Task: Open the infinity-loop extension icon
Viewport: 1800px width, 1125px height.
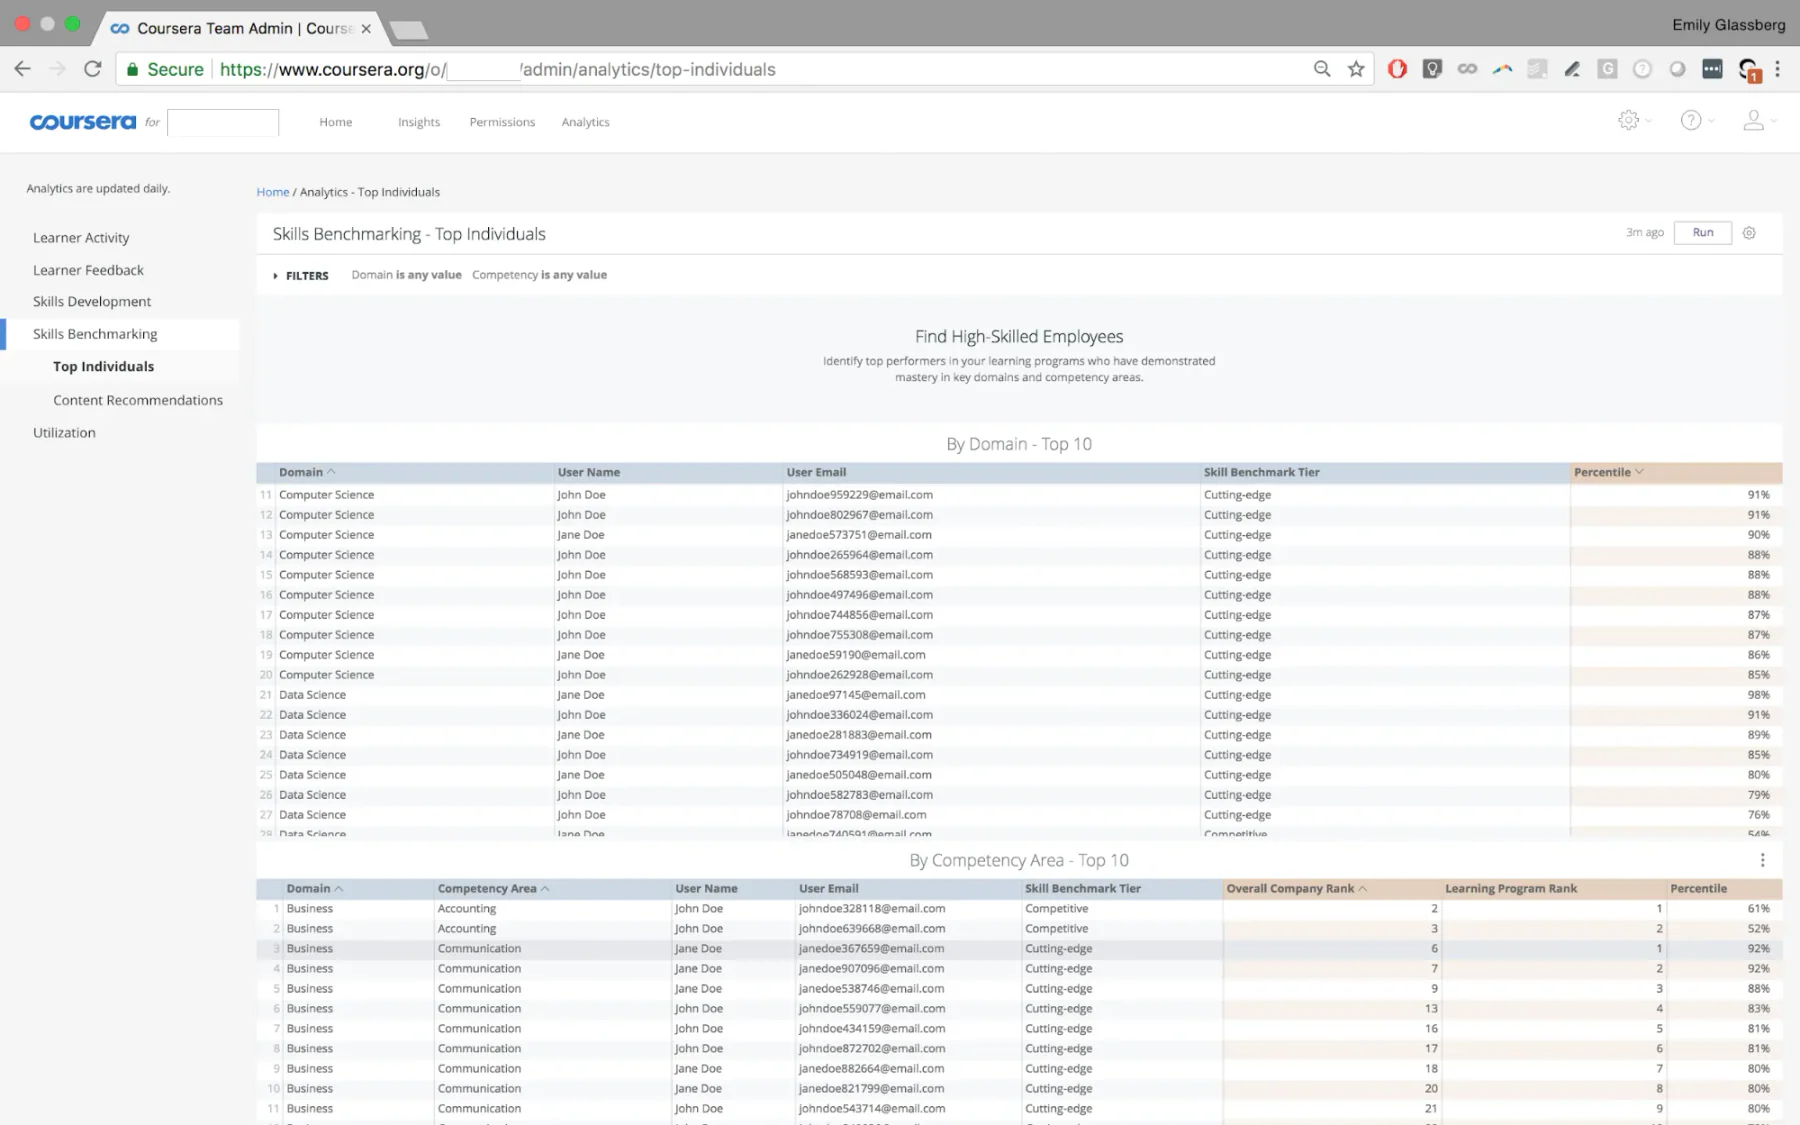Action: click(1467, 69)
